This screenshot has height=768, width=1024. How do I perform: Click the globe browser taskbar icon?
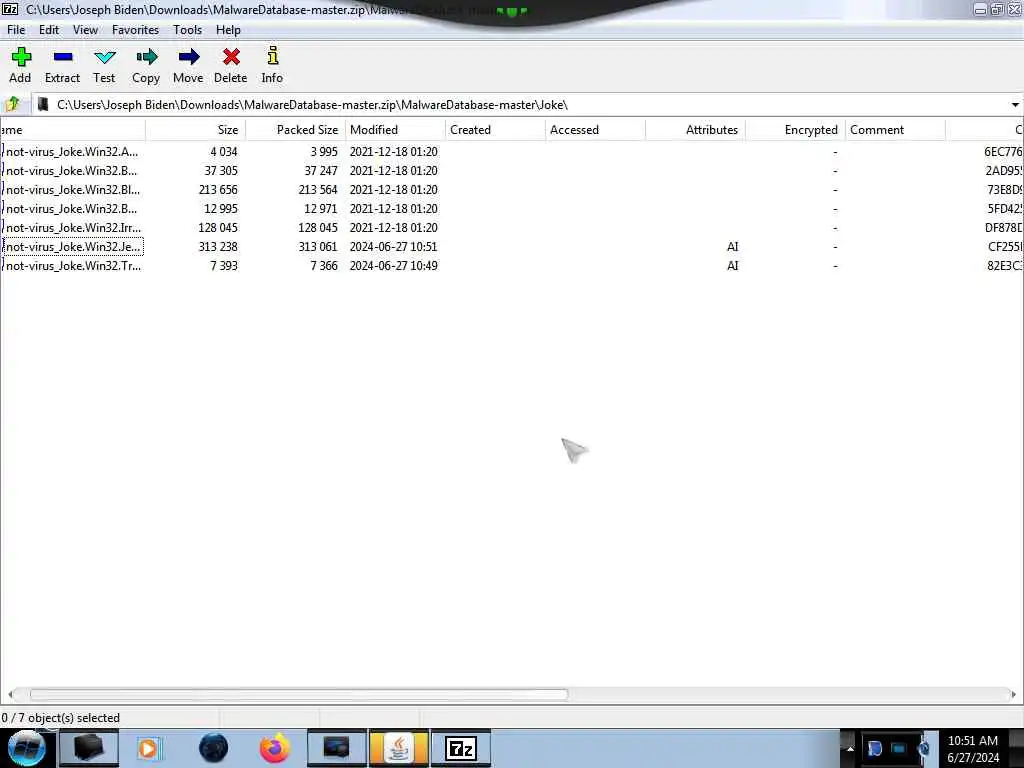pyautogui.click(x=213, y=748)
